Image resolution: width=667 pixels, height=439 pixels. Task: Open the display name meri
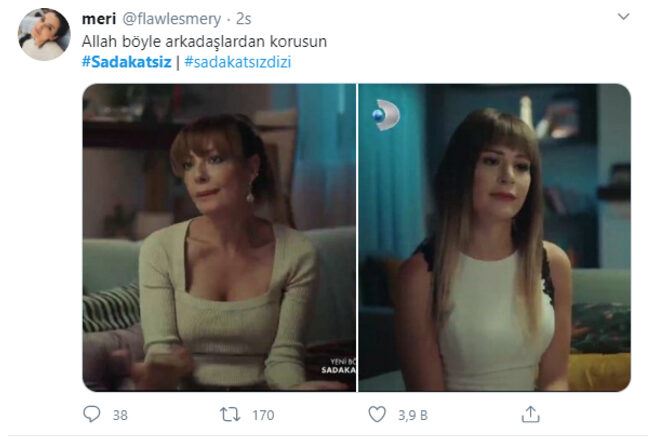[99, 19]
